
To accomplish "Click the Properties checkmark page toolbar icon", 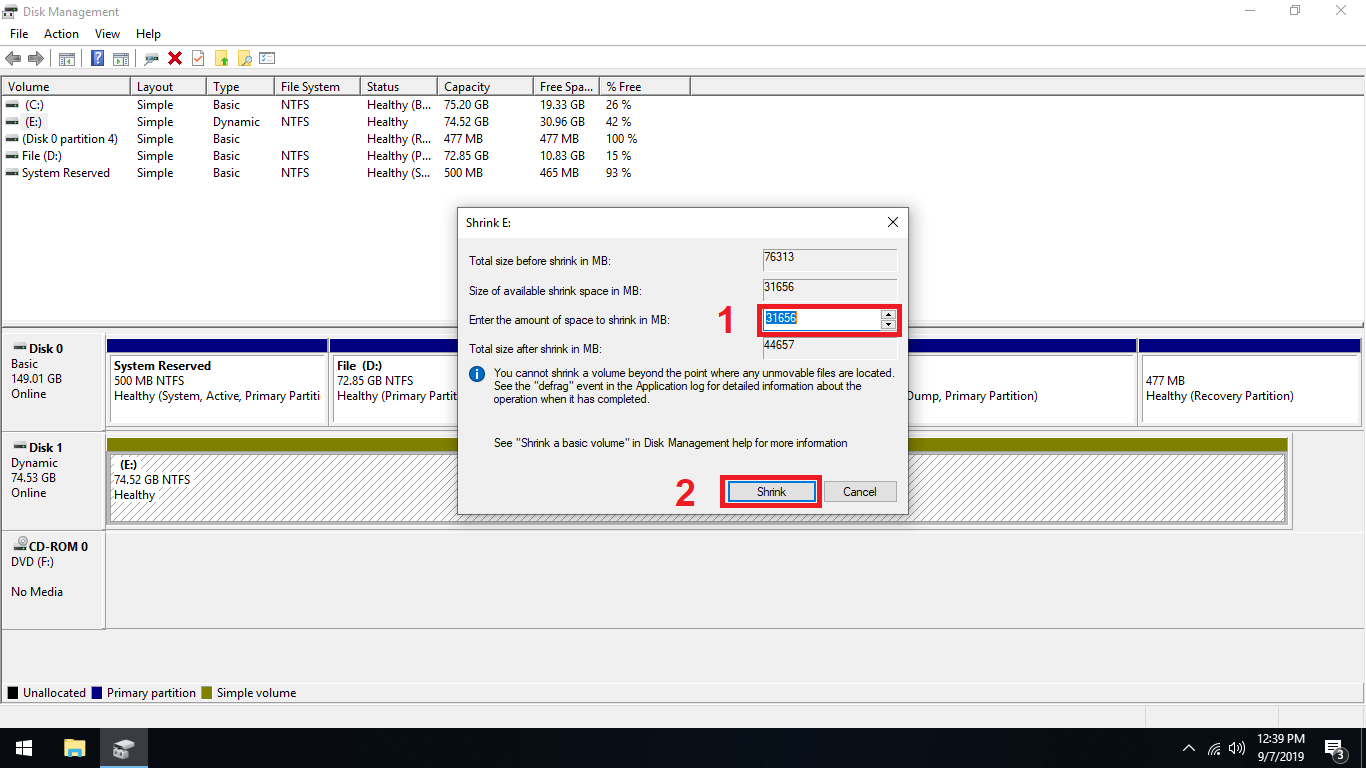I will coord(198,58).
